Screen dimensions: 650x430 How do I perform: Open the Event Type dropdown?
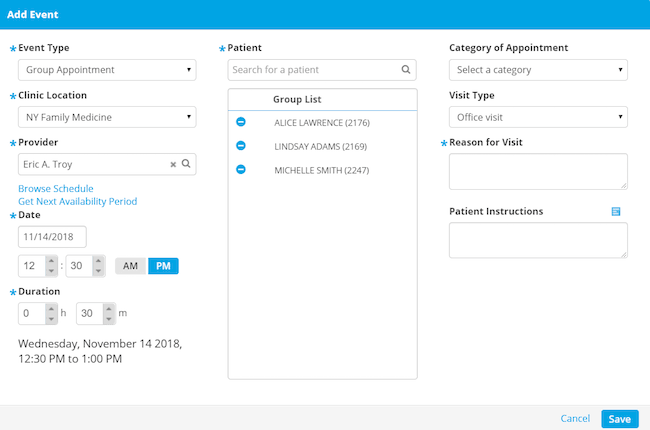(x=107, y=70)
